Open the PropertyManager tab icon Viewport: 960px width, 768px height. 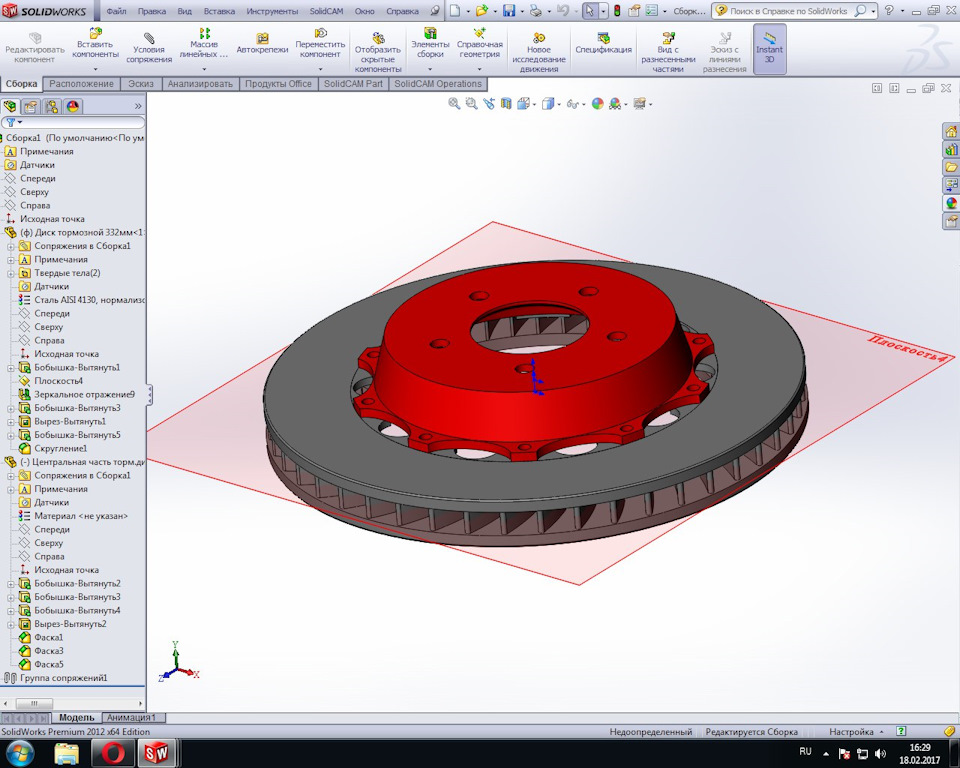tap(30, 106)
